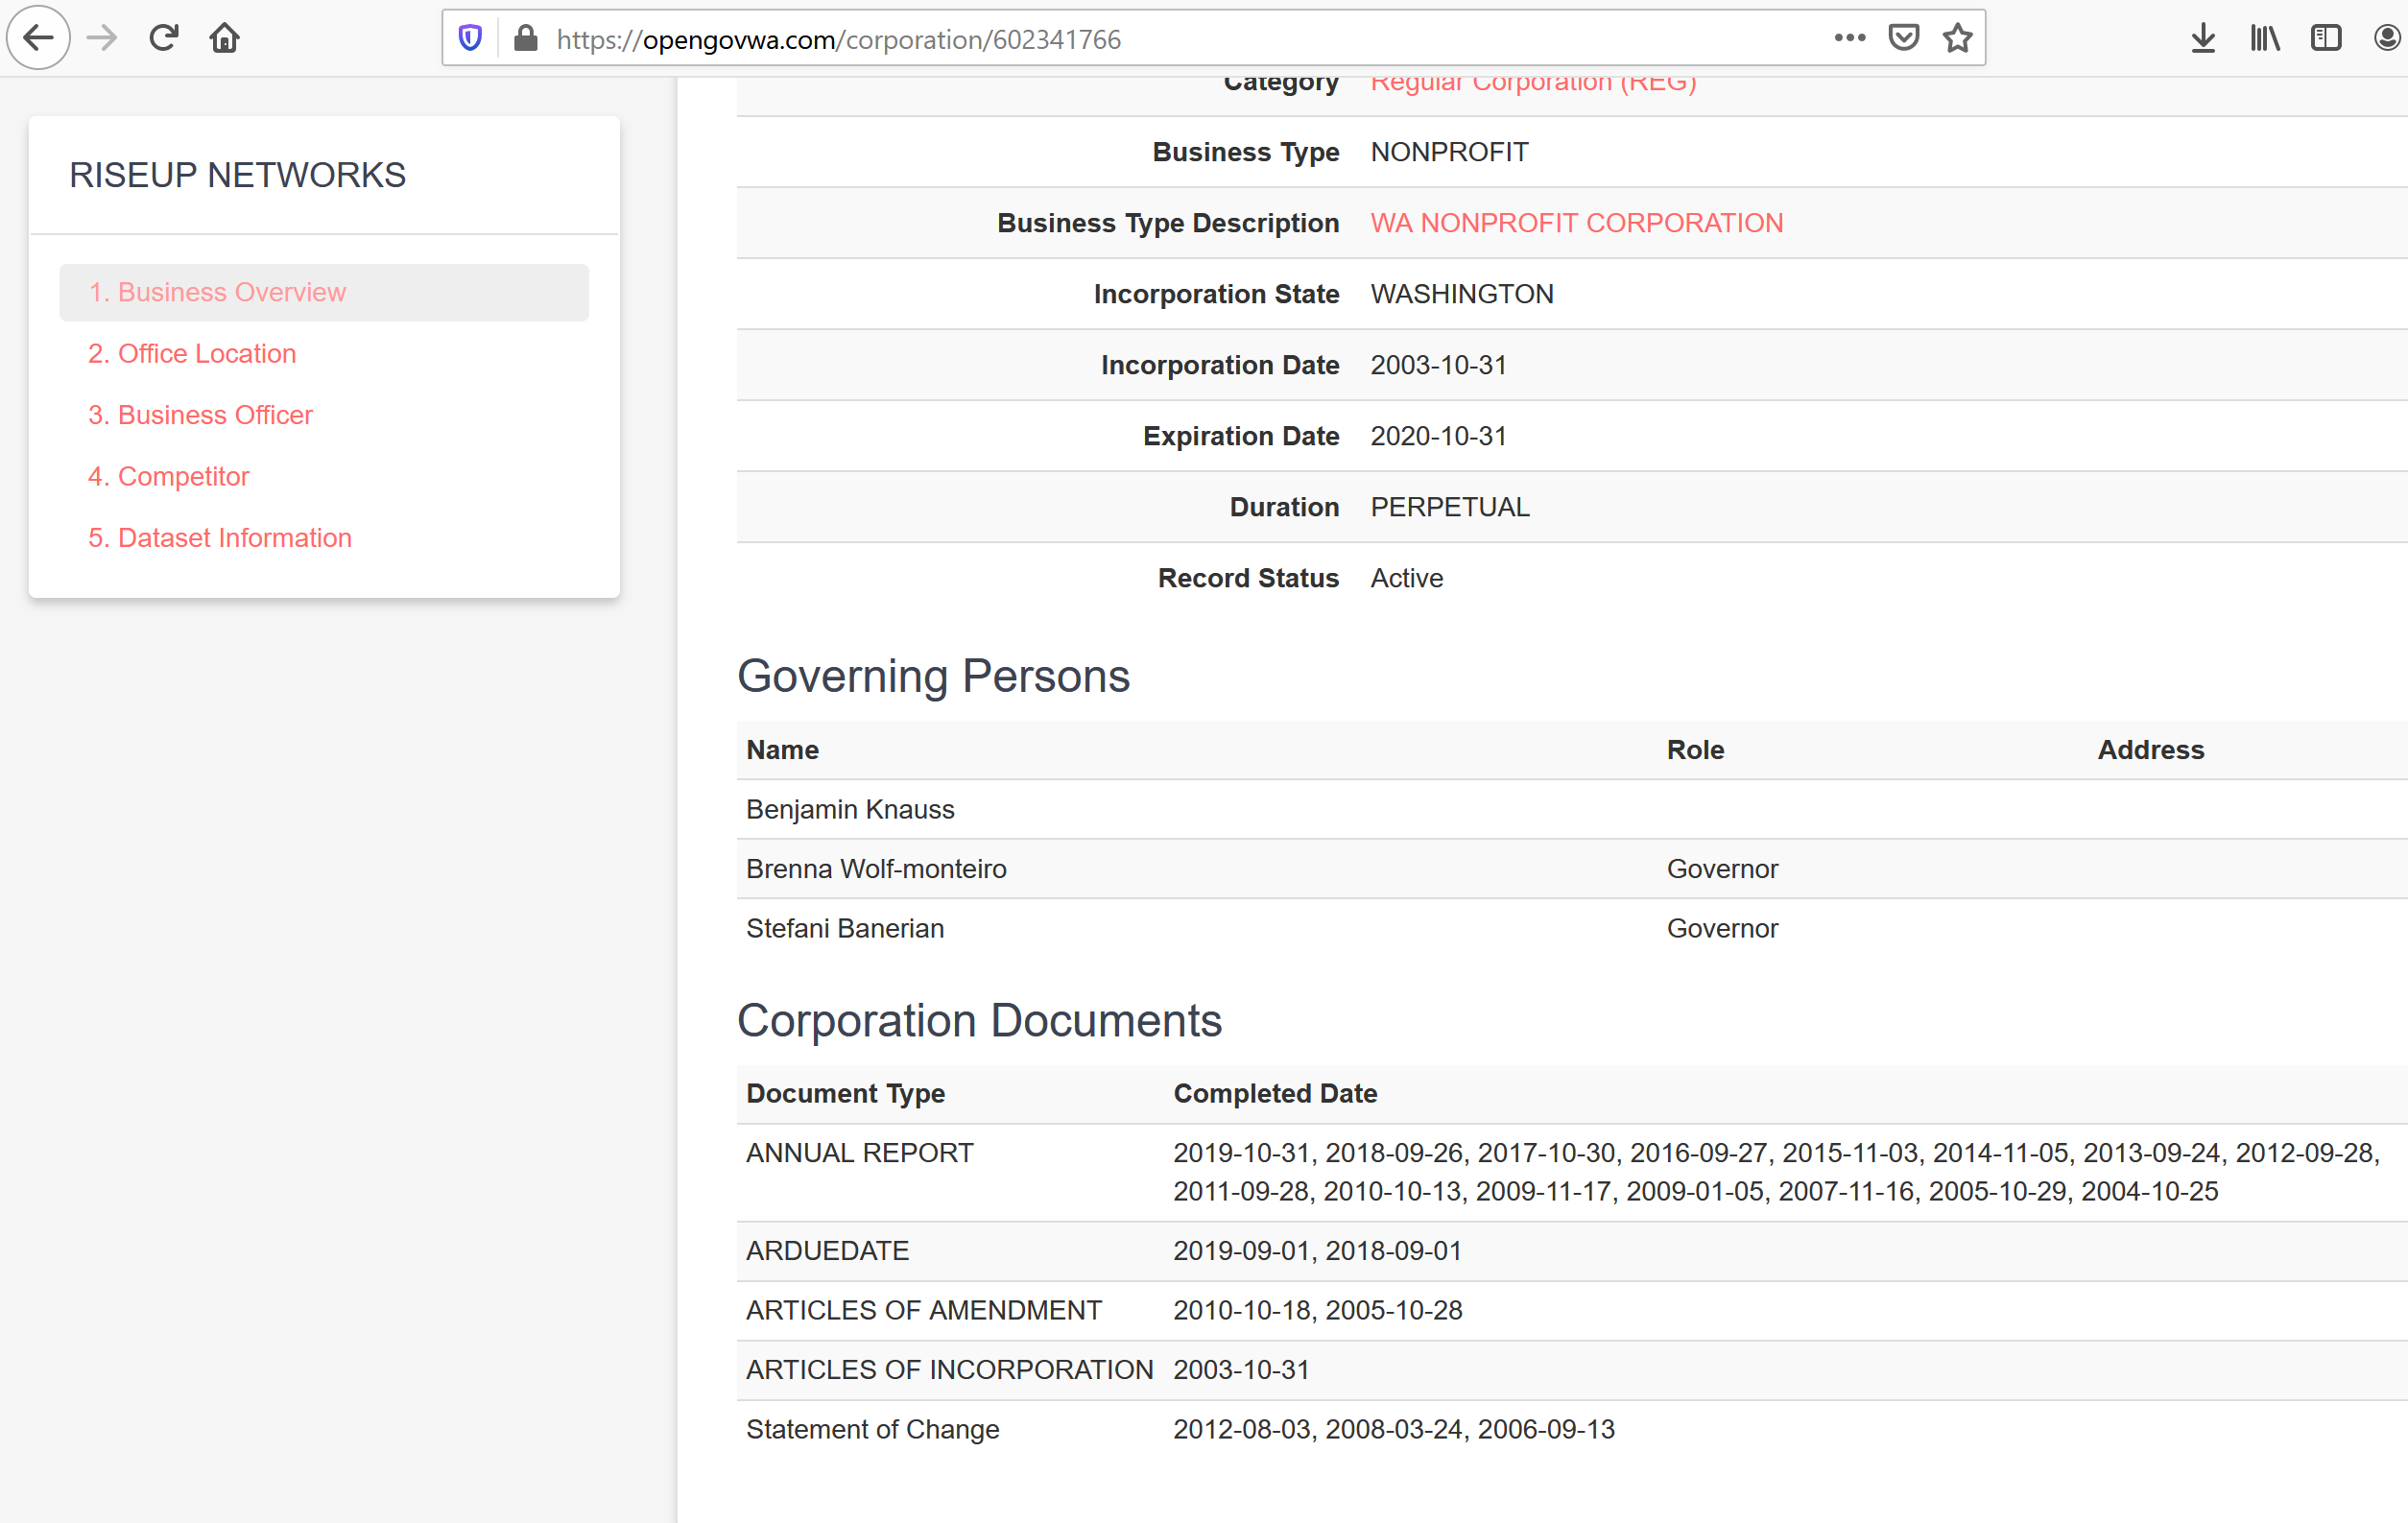Viewport: 2408px width, 1523px height.
Task: Reload the page with the refresh icon
Action: pyautogui.click(x=163, y=38)
